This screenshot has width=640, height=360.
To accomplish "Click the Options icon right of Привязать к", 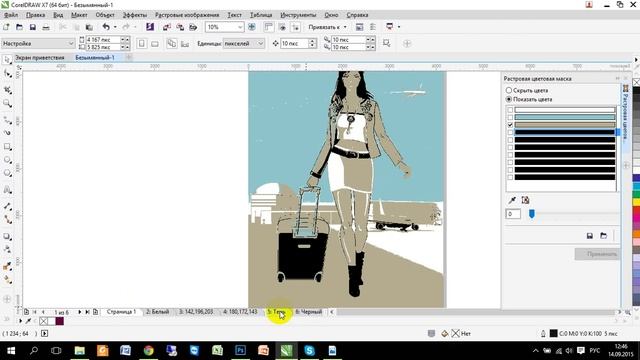I will click(360, 27).
